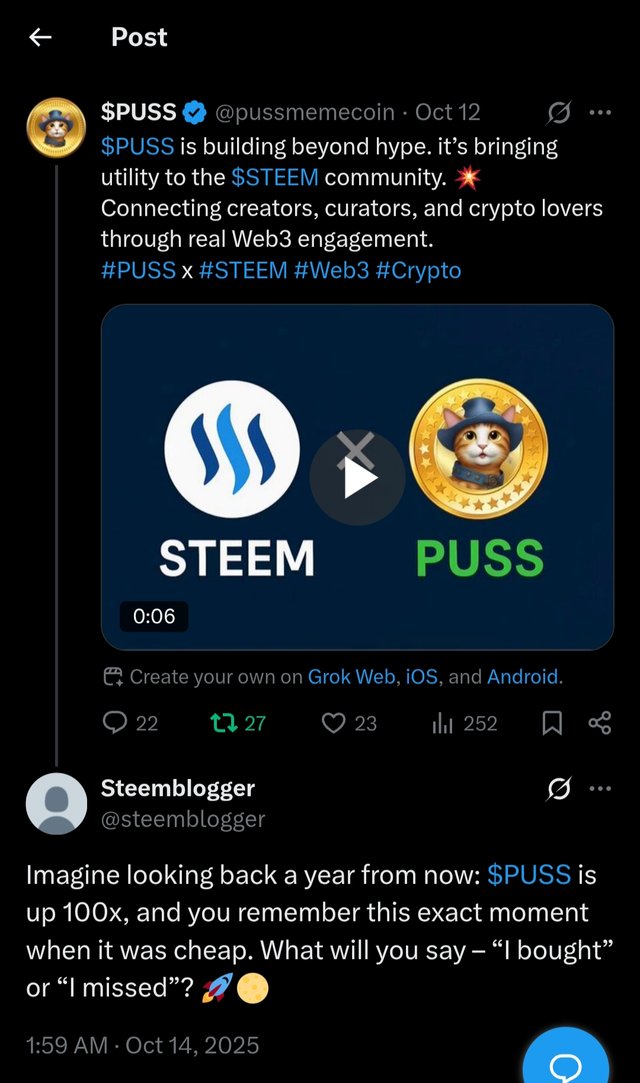Screen dimensions: 640x1083
Task: Share the $PUSS post
Action: click(599, 723)
